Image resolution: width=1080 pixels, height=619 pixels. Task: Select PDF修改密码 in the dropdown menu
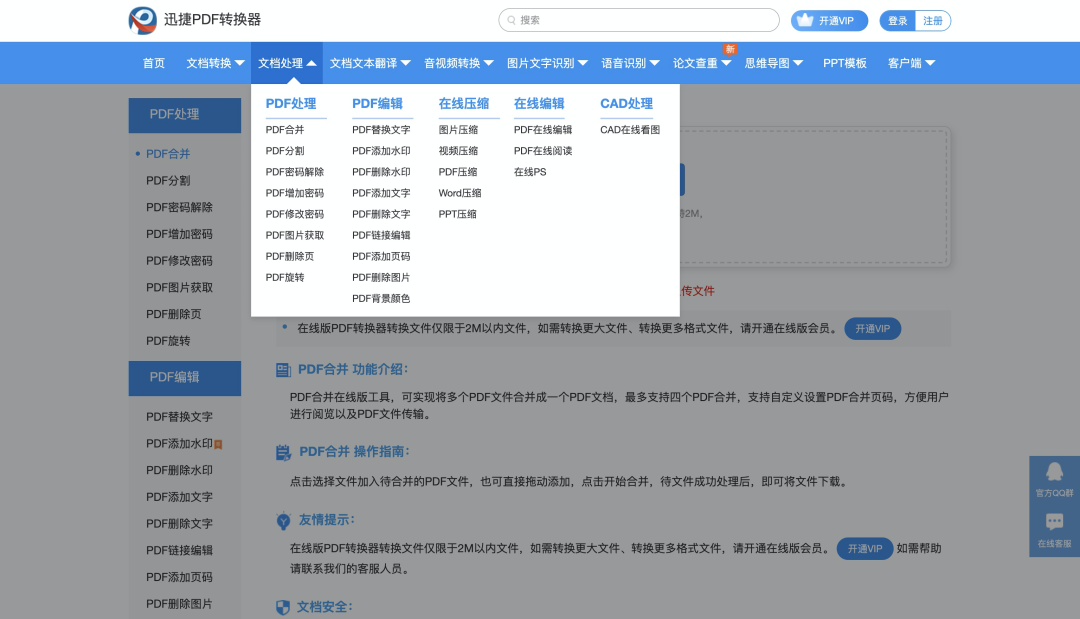point(295,214)
